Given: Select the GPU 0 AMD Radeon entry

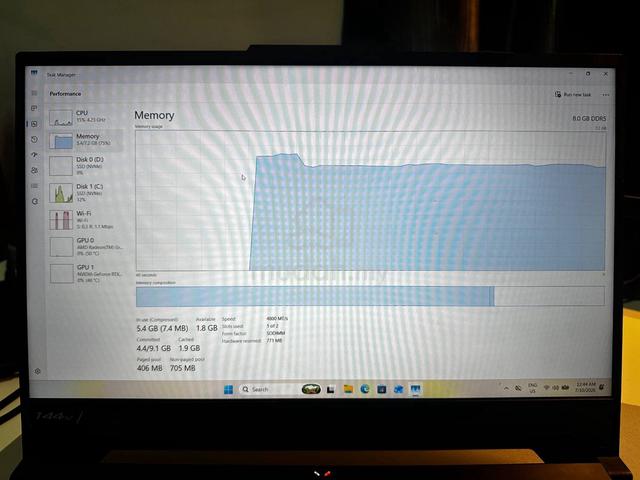Looking at the screenshot, I should click(x=85, y=247).
